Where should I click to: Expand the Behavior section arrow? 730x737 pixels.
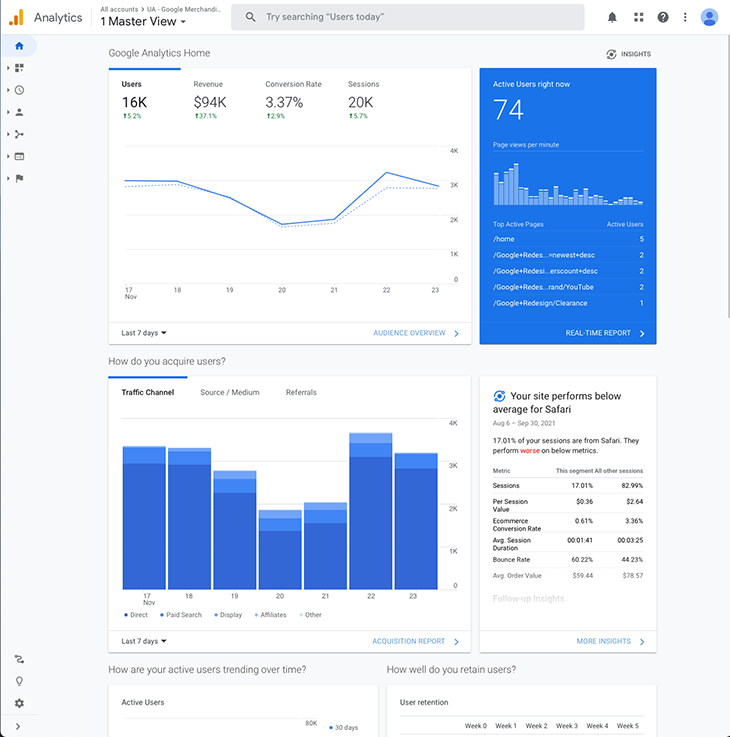pyautogui.click(x=8, y=157)
